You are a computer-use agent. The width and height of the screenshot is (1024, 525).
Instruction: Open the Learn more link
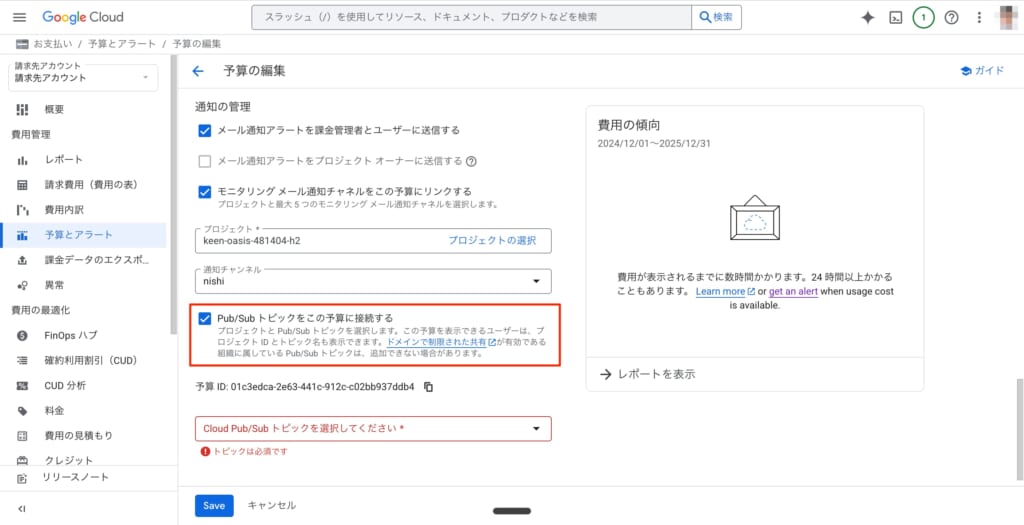(726, 292)
